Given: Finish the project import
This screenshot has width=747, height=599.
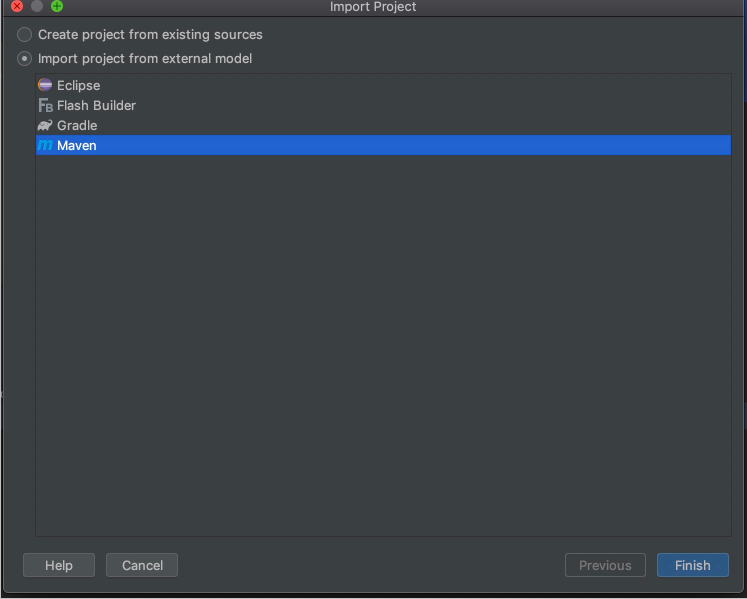Looking at the screenshot, I should pos(693,565).
